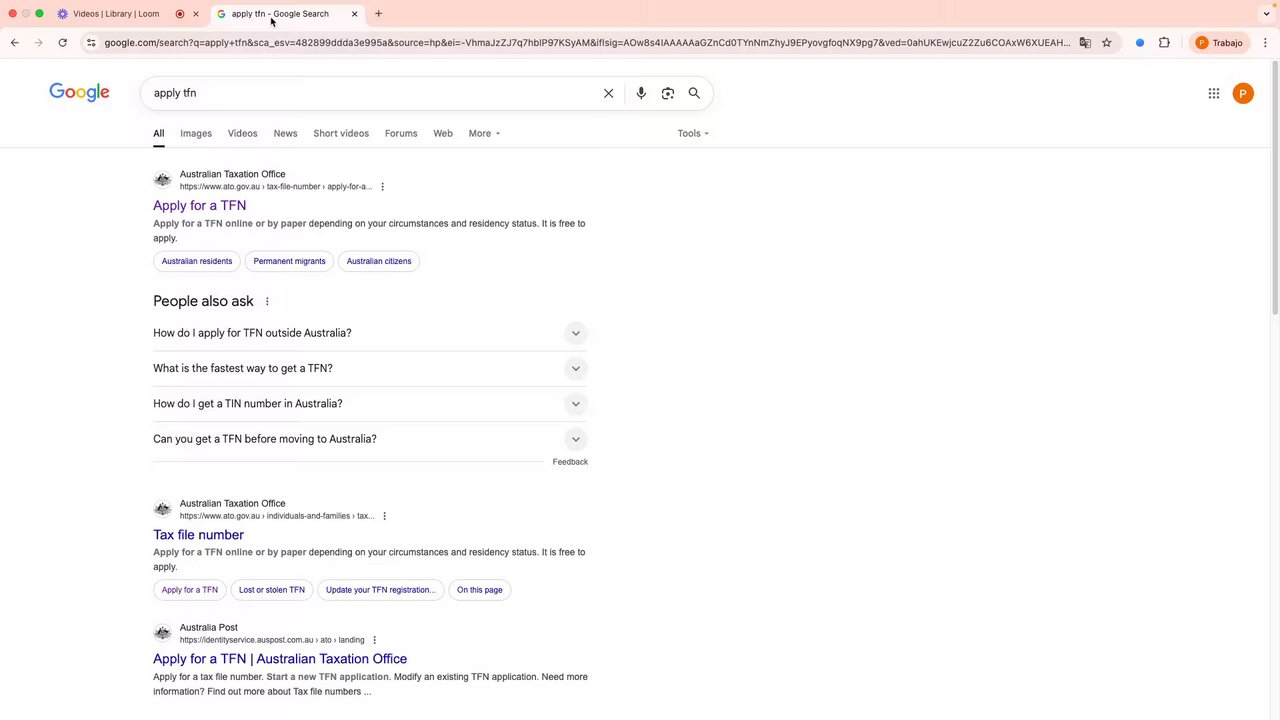
Task: Close the Loom Videos Library tab
Action: pos(196,14)
